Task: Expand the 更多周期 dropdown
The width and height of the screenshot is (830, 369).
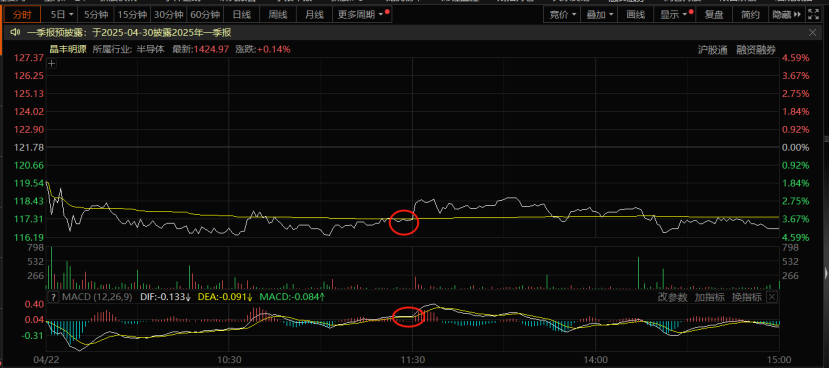Action: tap(362, 15)
